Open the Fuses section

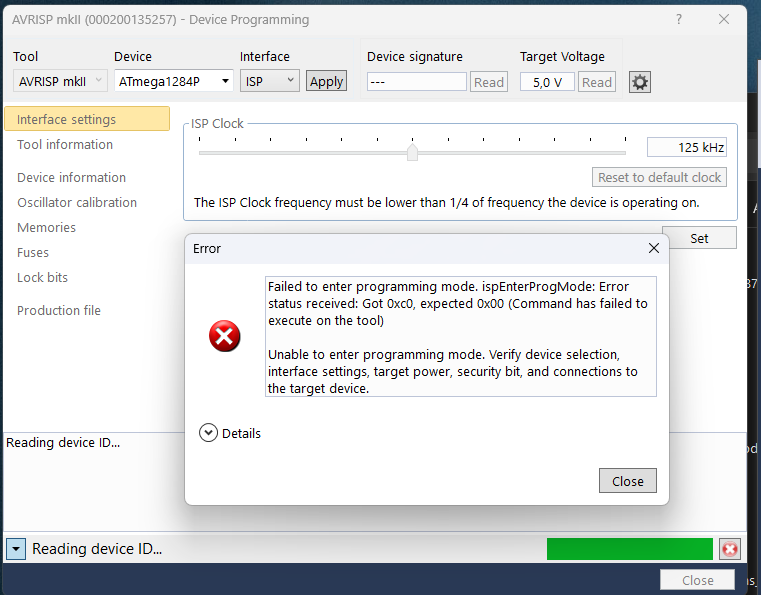pyautogui.click(x=33, y=253)
